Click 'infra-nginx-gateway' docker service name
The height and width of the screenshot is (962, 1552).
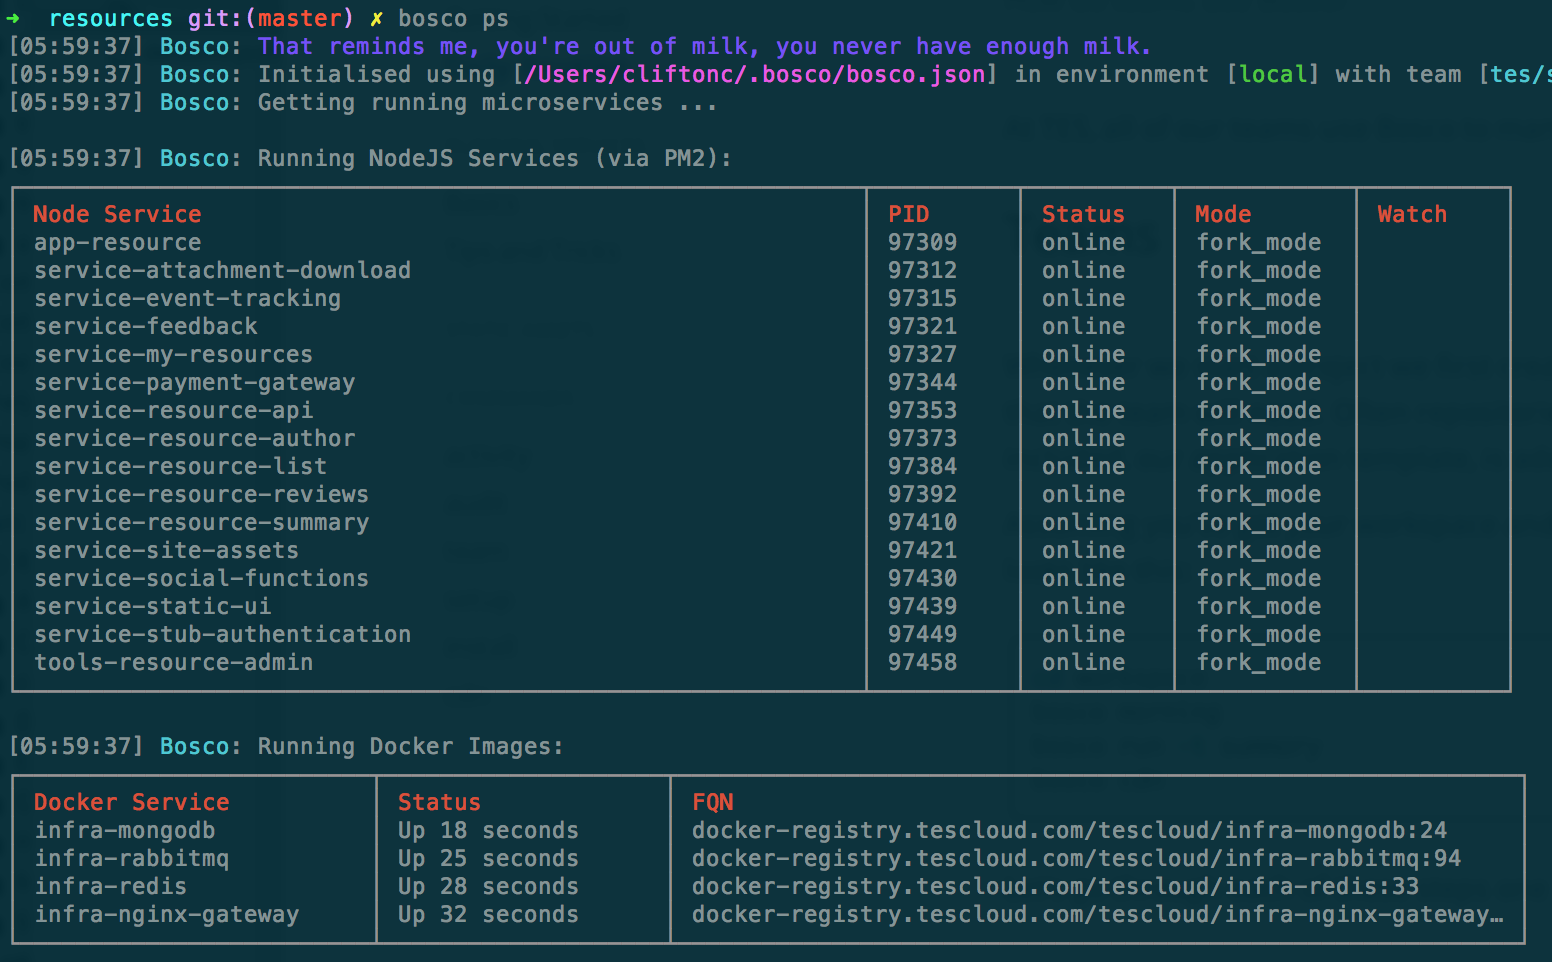pos(166,915)
